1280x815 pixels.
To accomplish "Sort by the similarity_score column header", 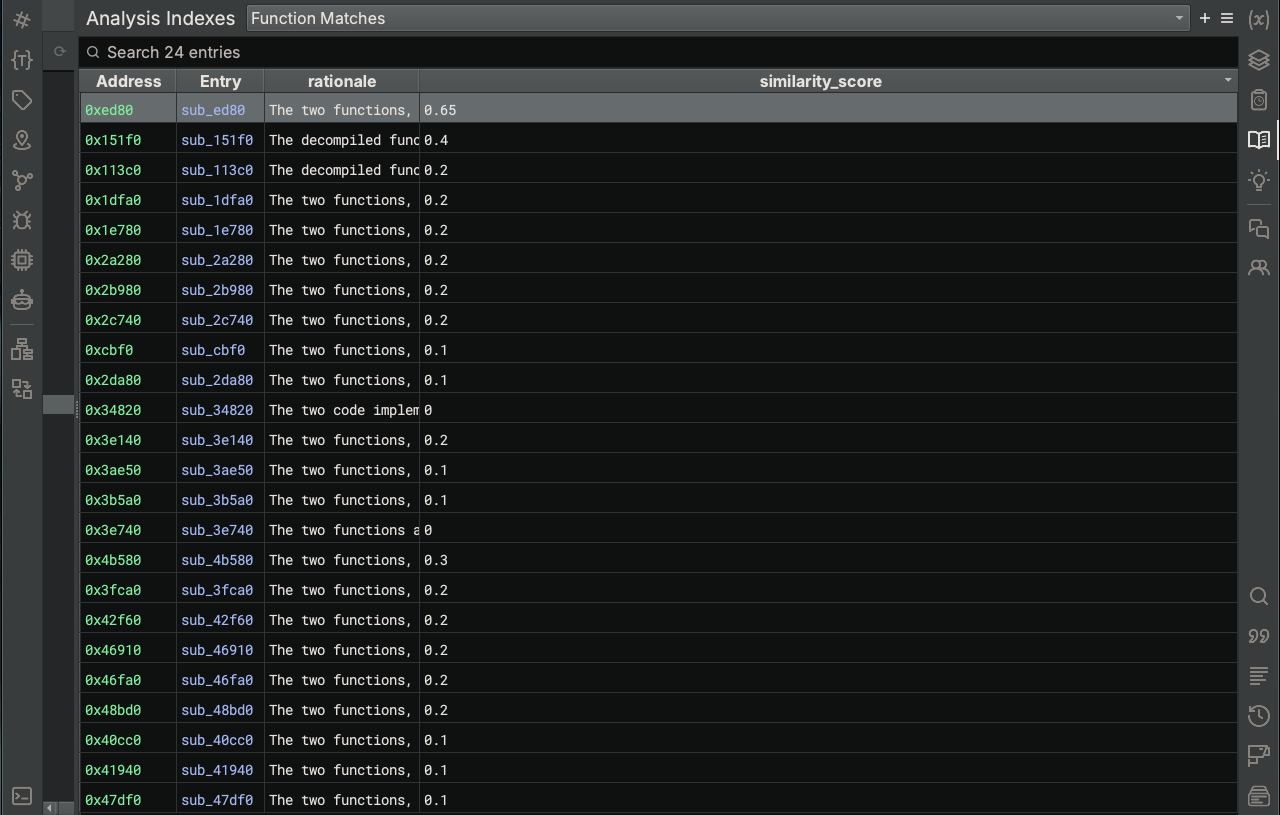I will click(x=820, y=81).
